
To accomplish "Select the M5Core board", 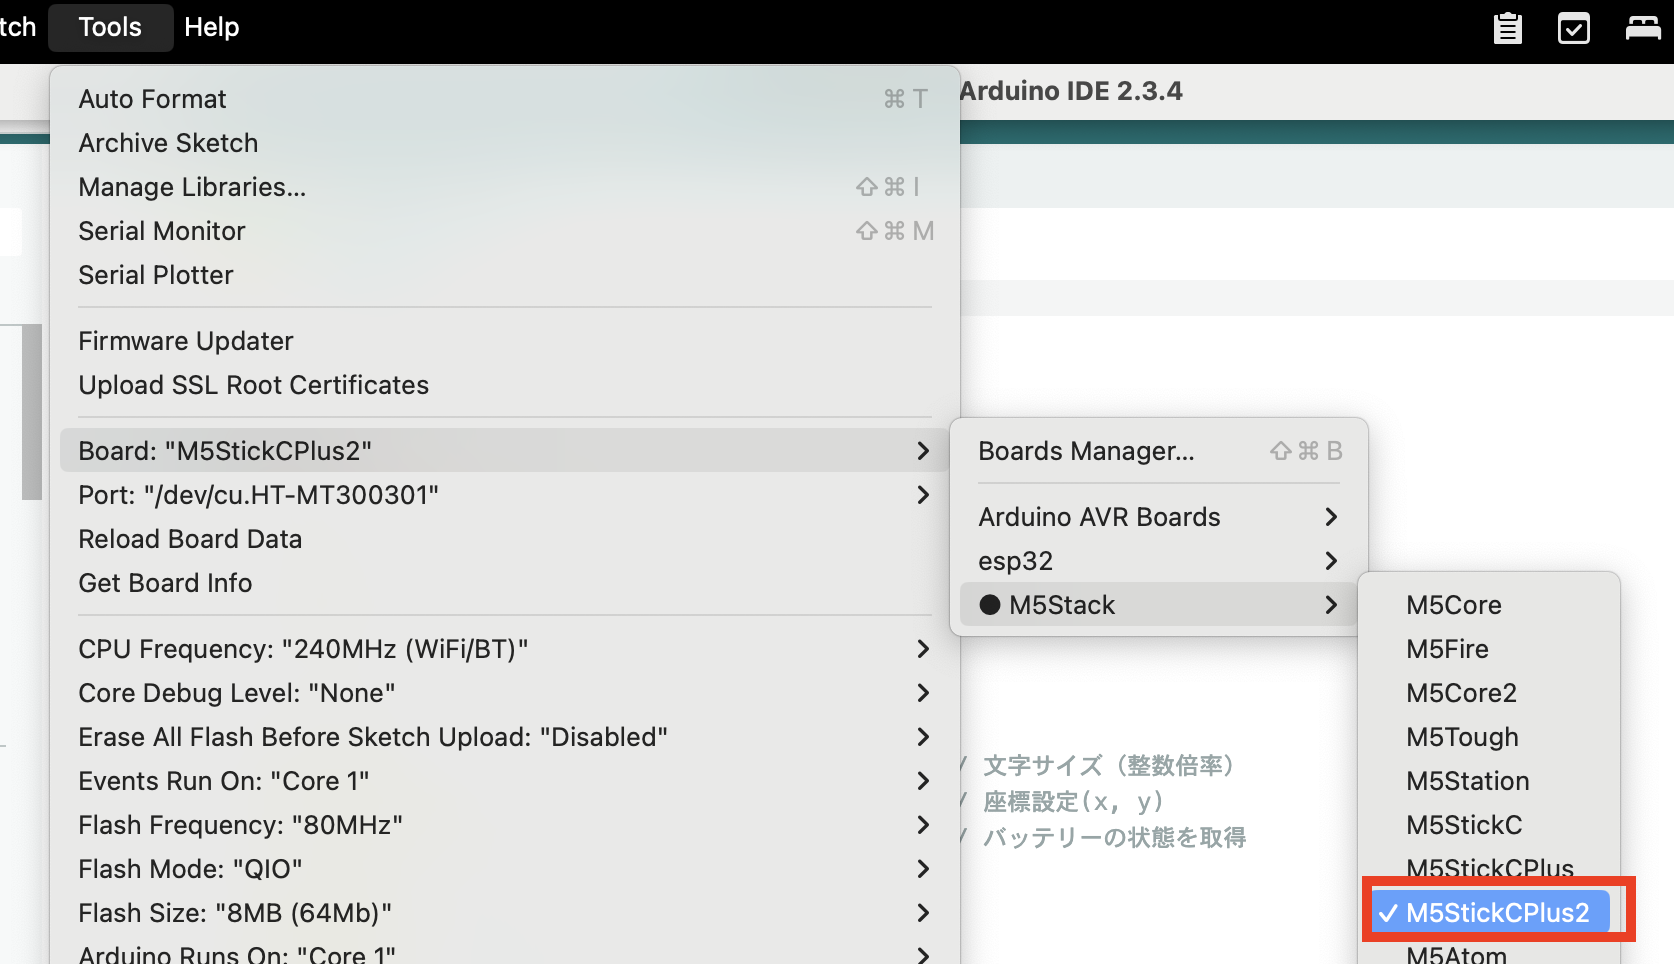I will tap(1489, 605).
